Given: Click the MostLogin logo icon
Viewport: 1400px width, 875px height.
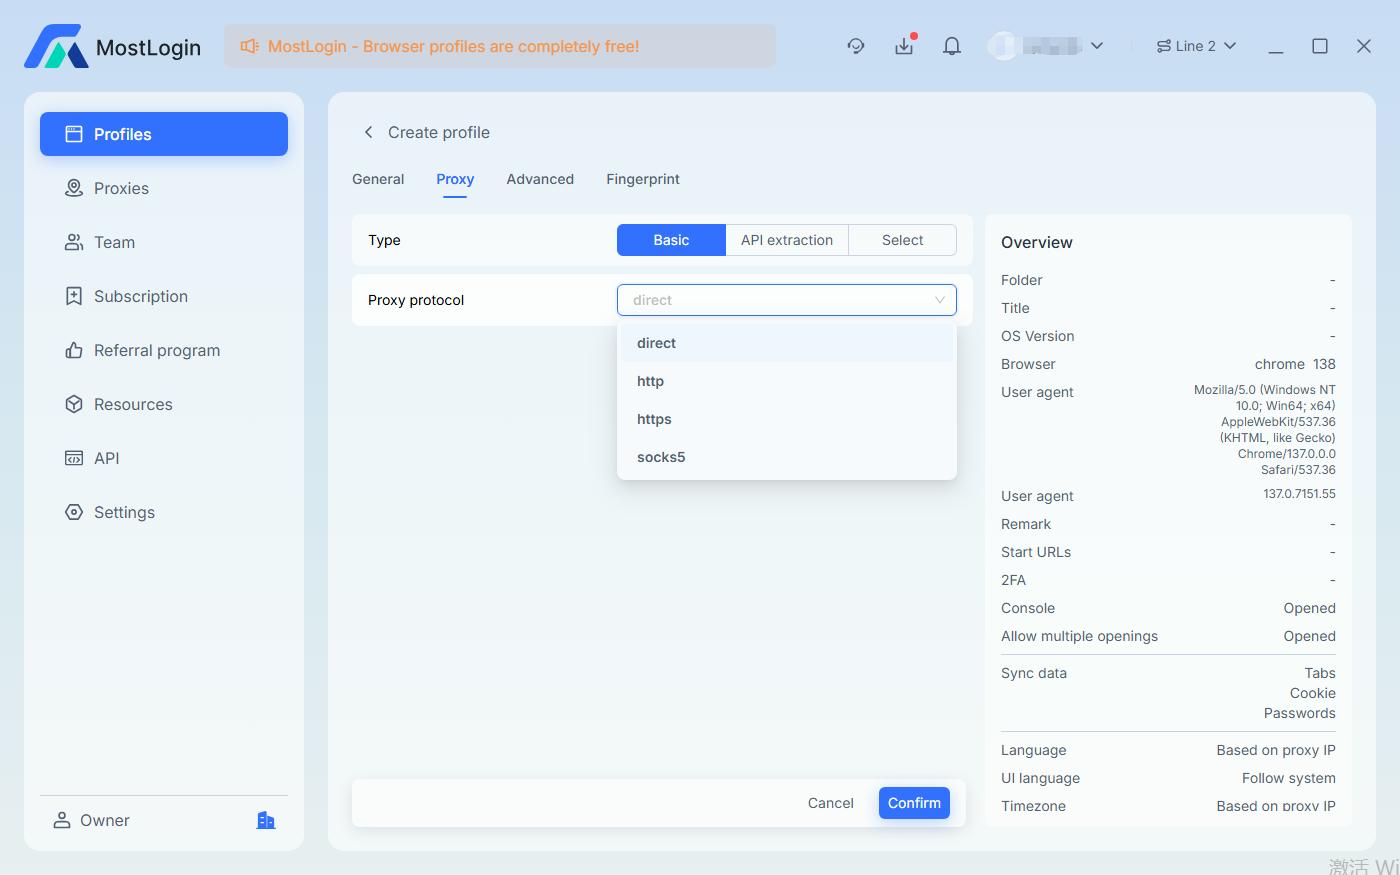Looking at the screenshot, I should click(56, 46).
